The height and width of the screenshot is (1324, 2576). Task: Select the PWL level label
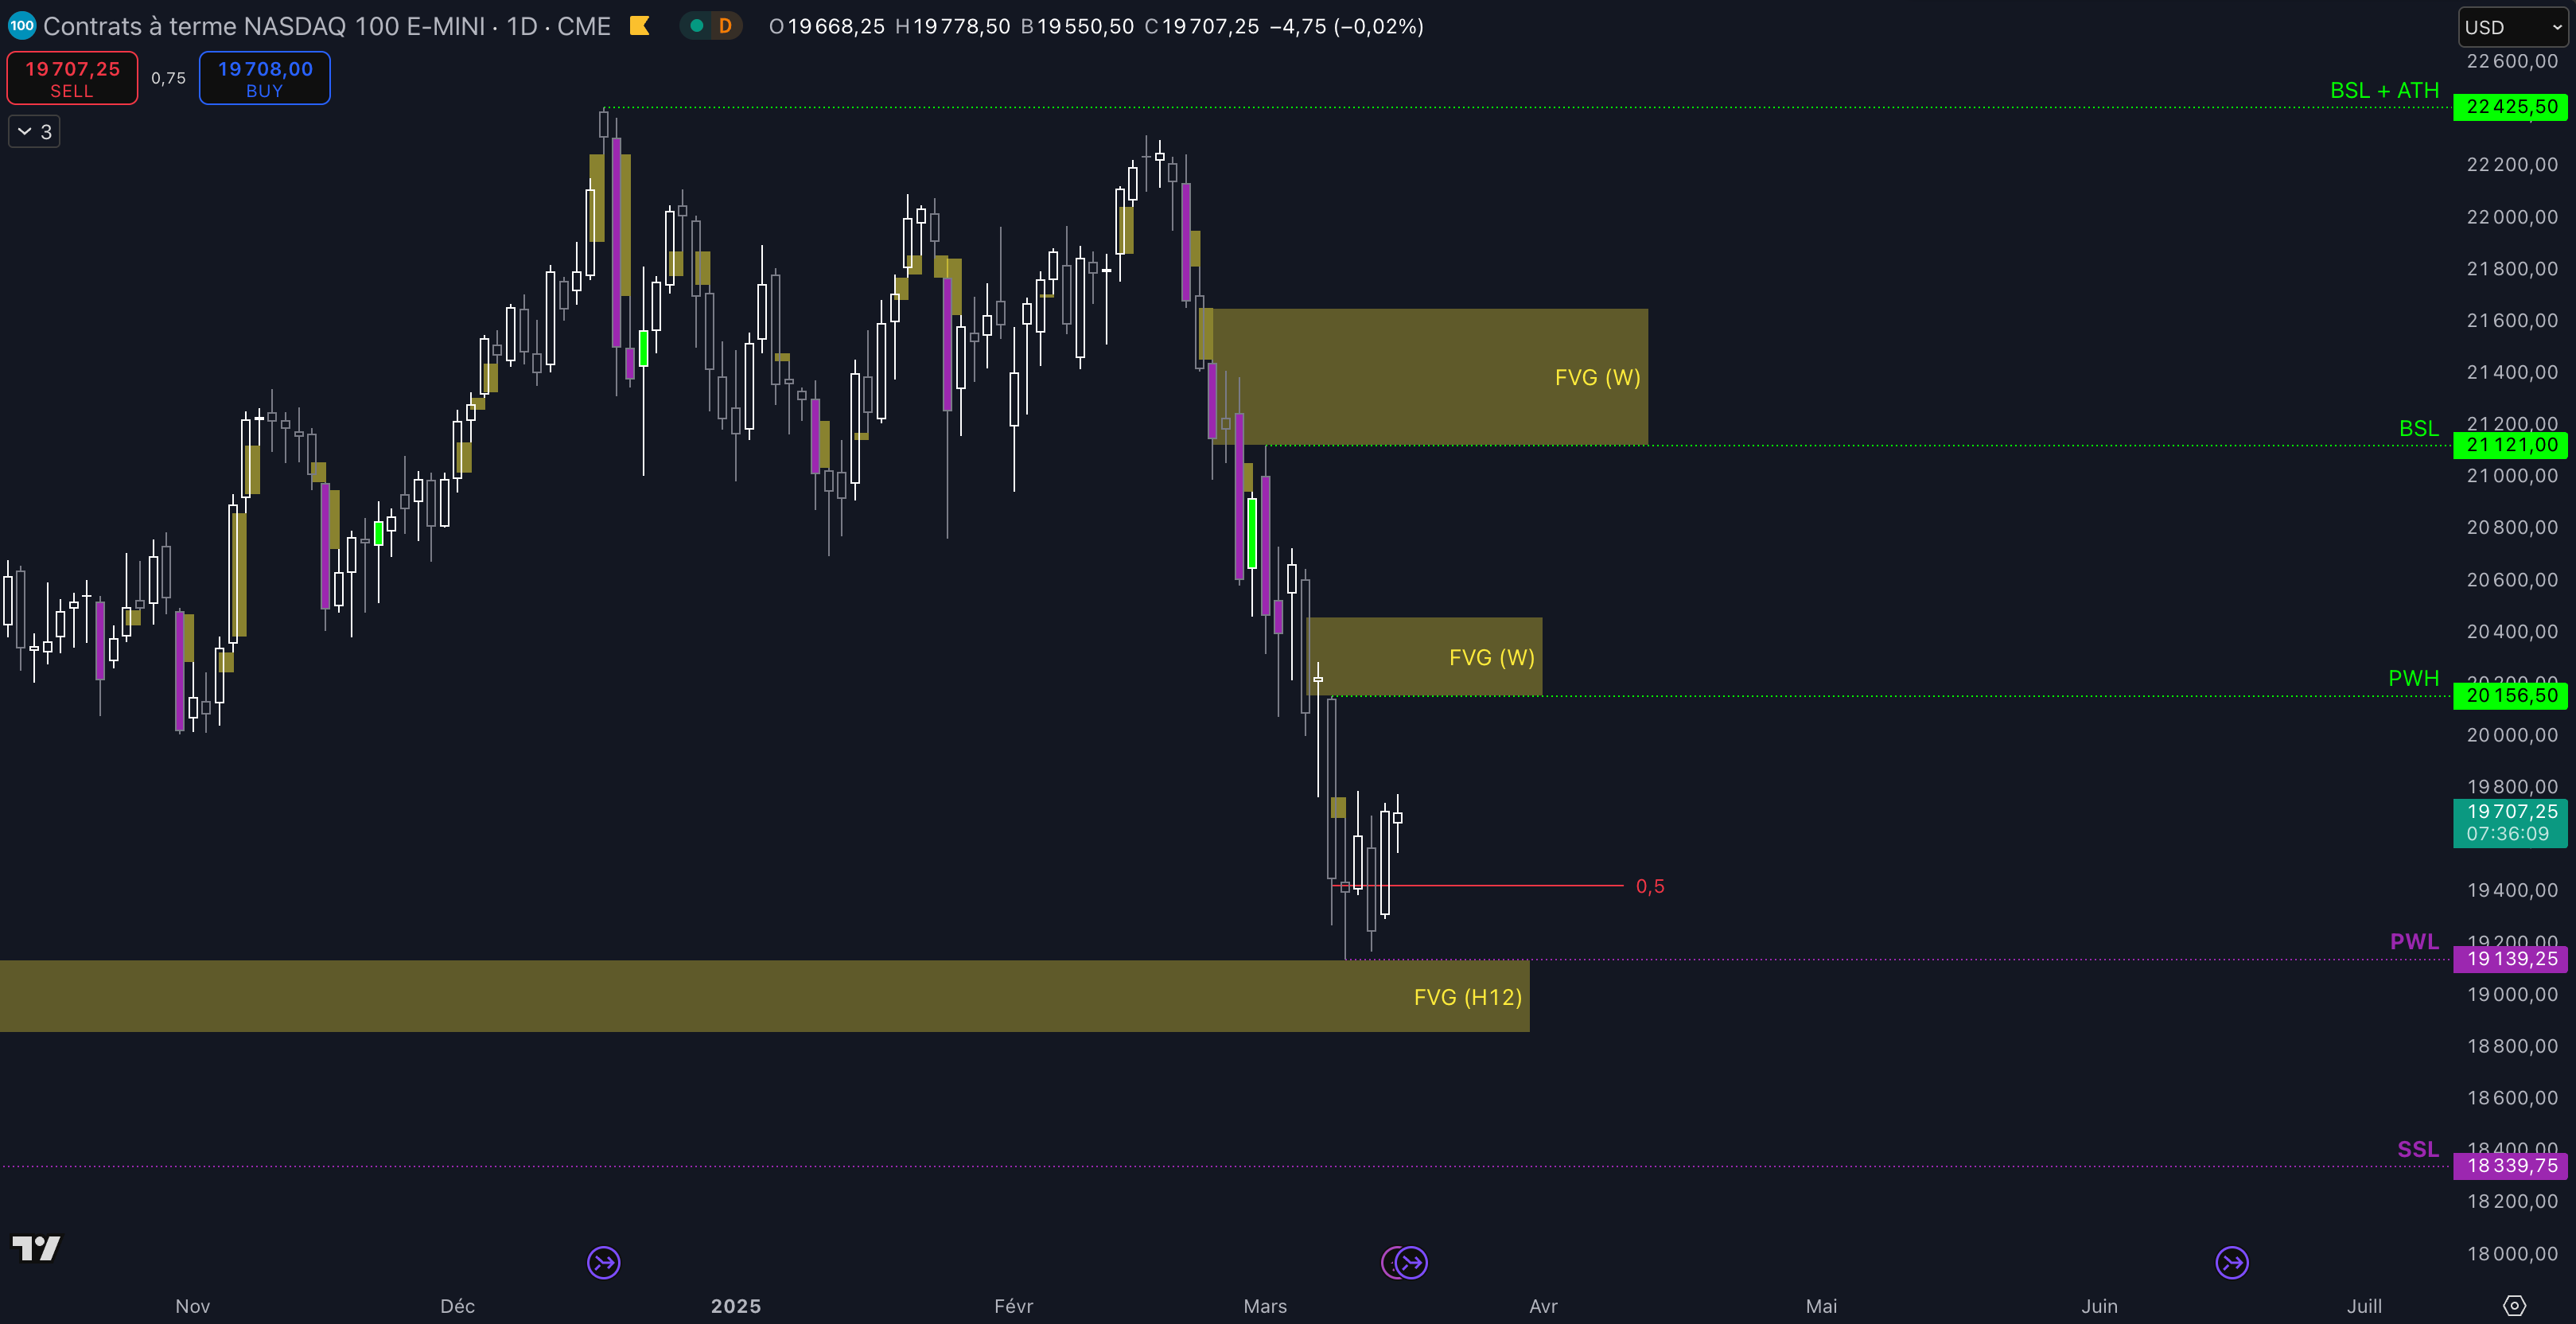[2414, 941]
